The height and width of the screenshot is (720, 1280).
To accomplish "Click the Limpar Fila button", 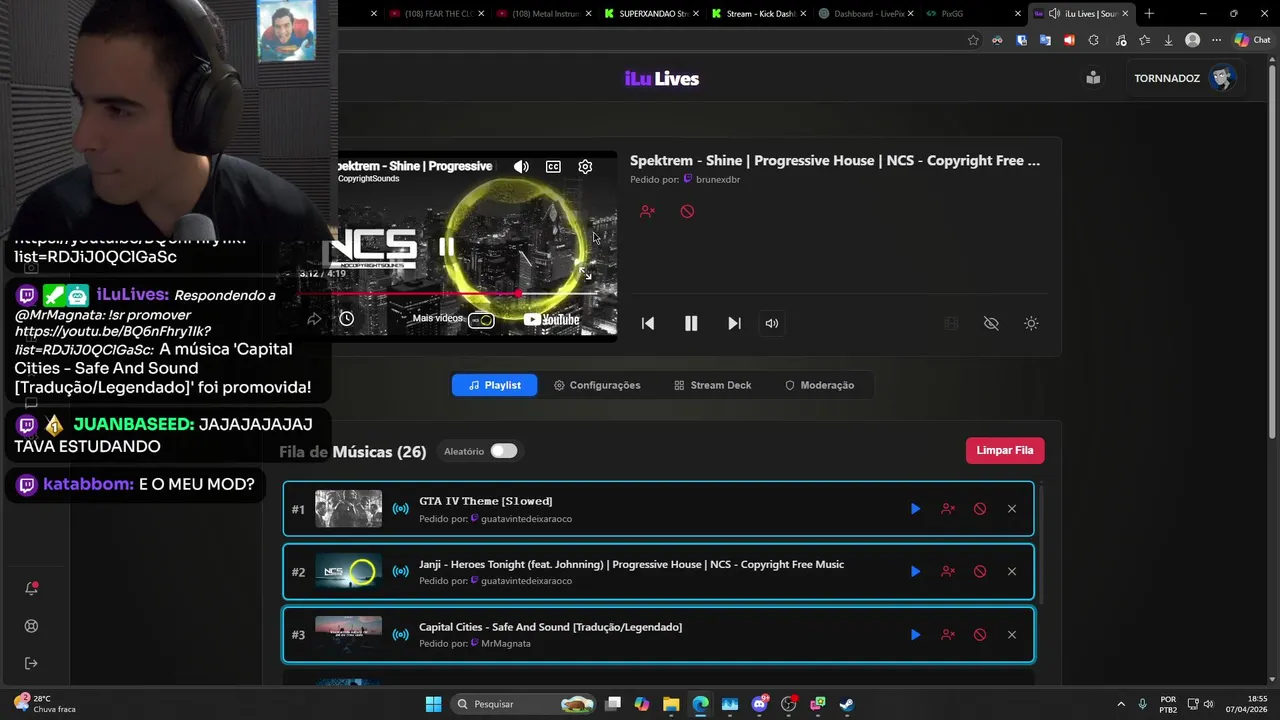I will [x=1005, y=450].
